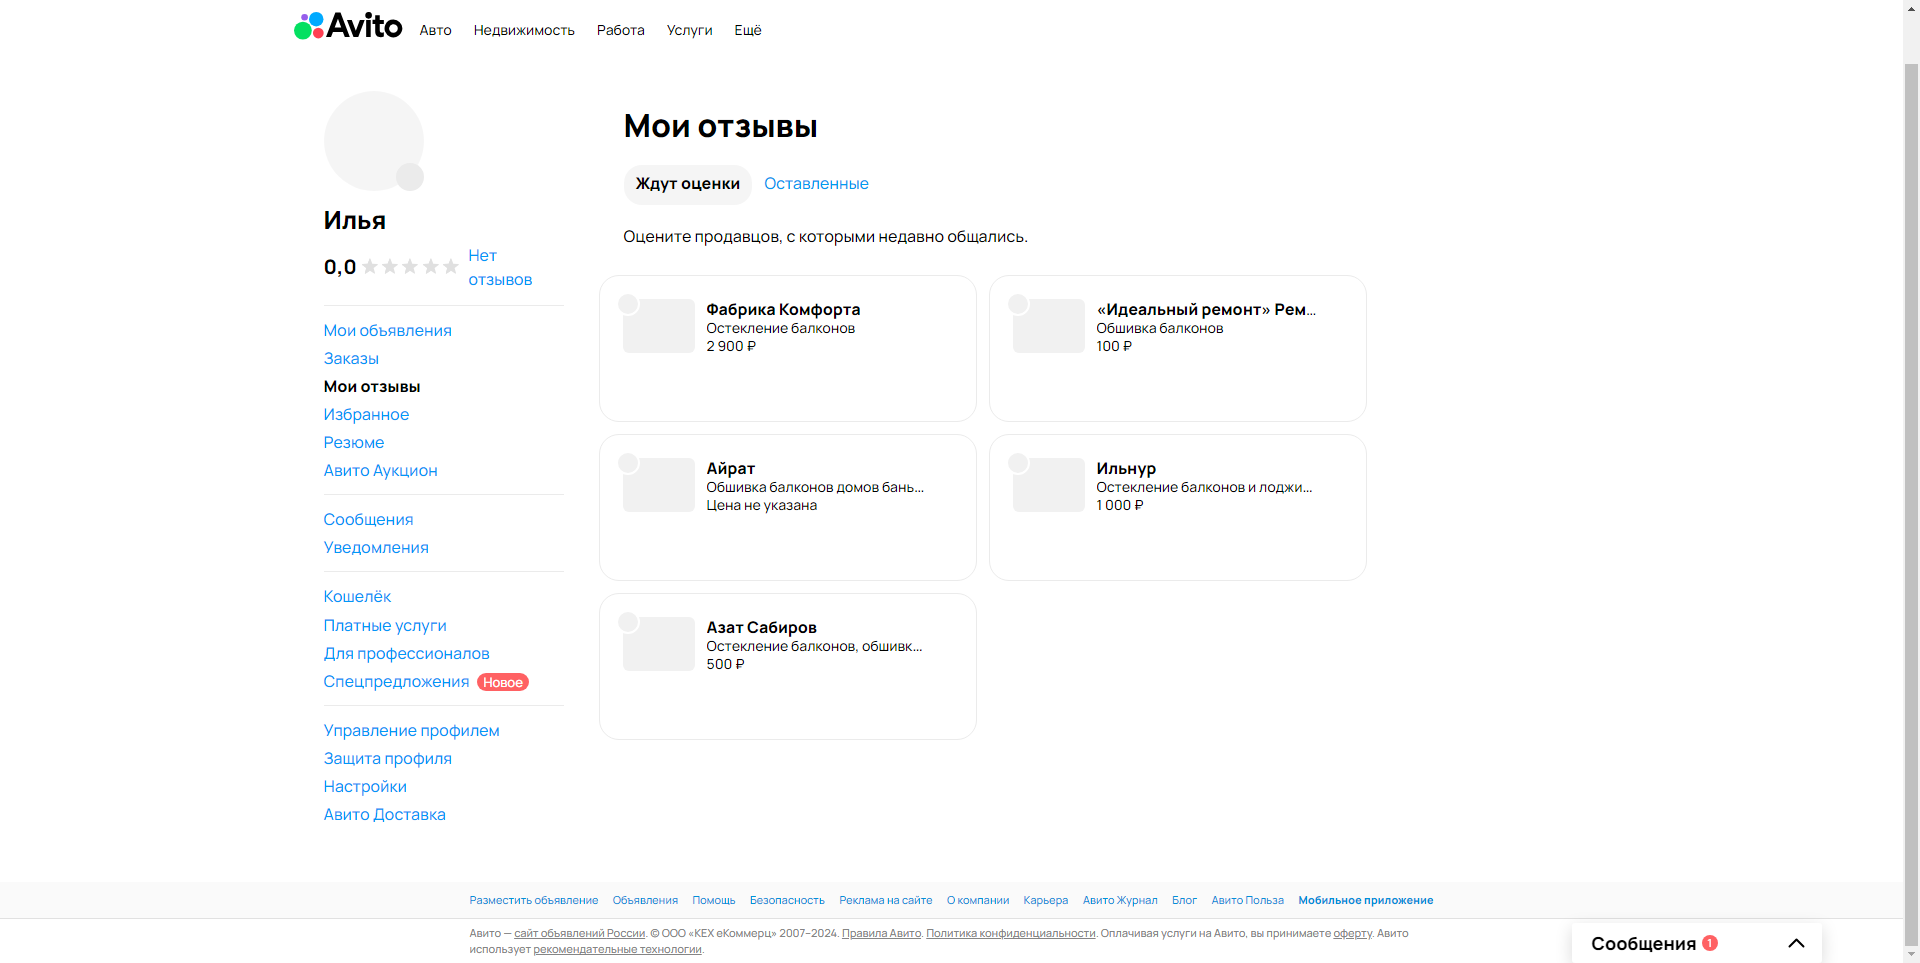Screen dimensions: 1920x963
Task: Click Блог in footer
Action: click(x=1184, y=900)
